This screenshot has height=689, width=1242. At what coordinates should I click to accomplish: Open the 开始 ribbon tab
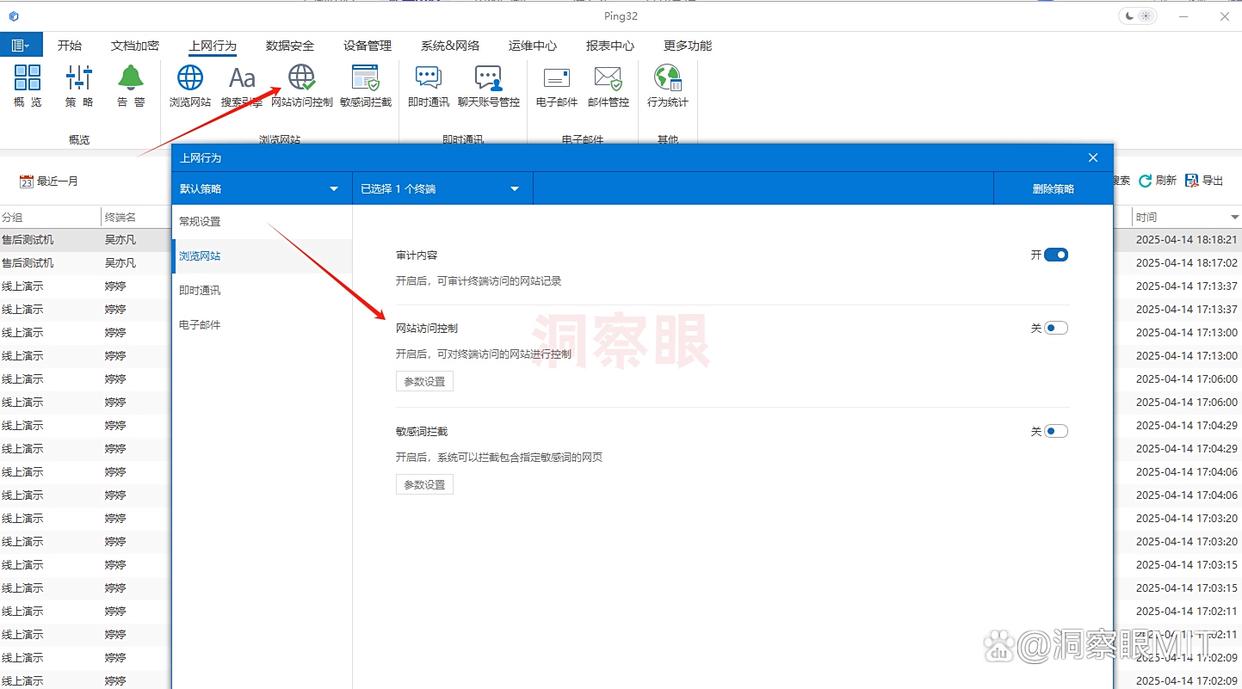pos(69,45)
